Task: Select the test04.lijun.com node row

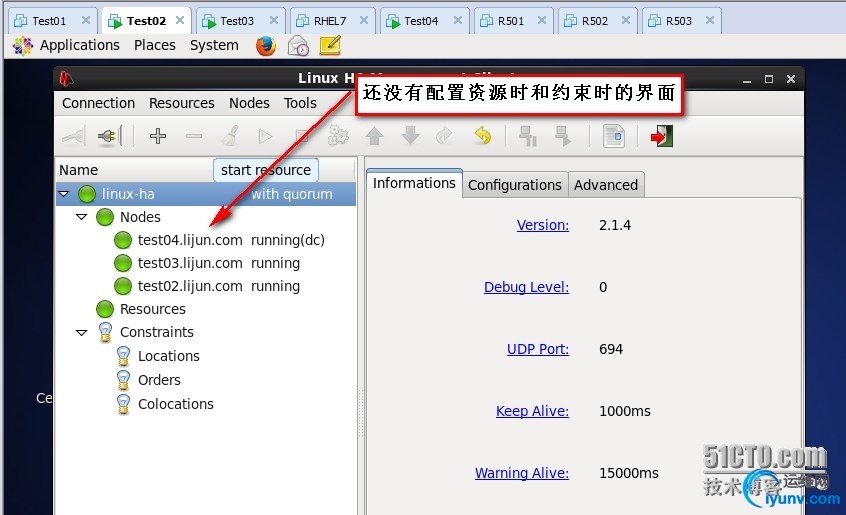Action: [206, 240]
